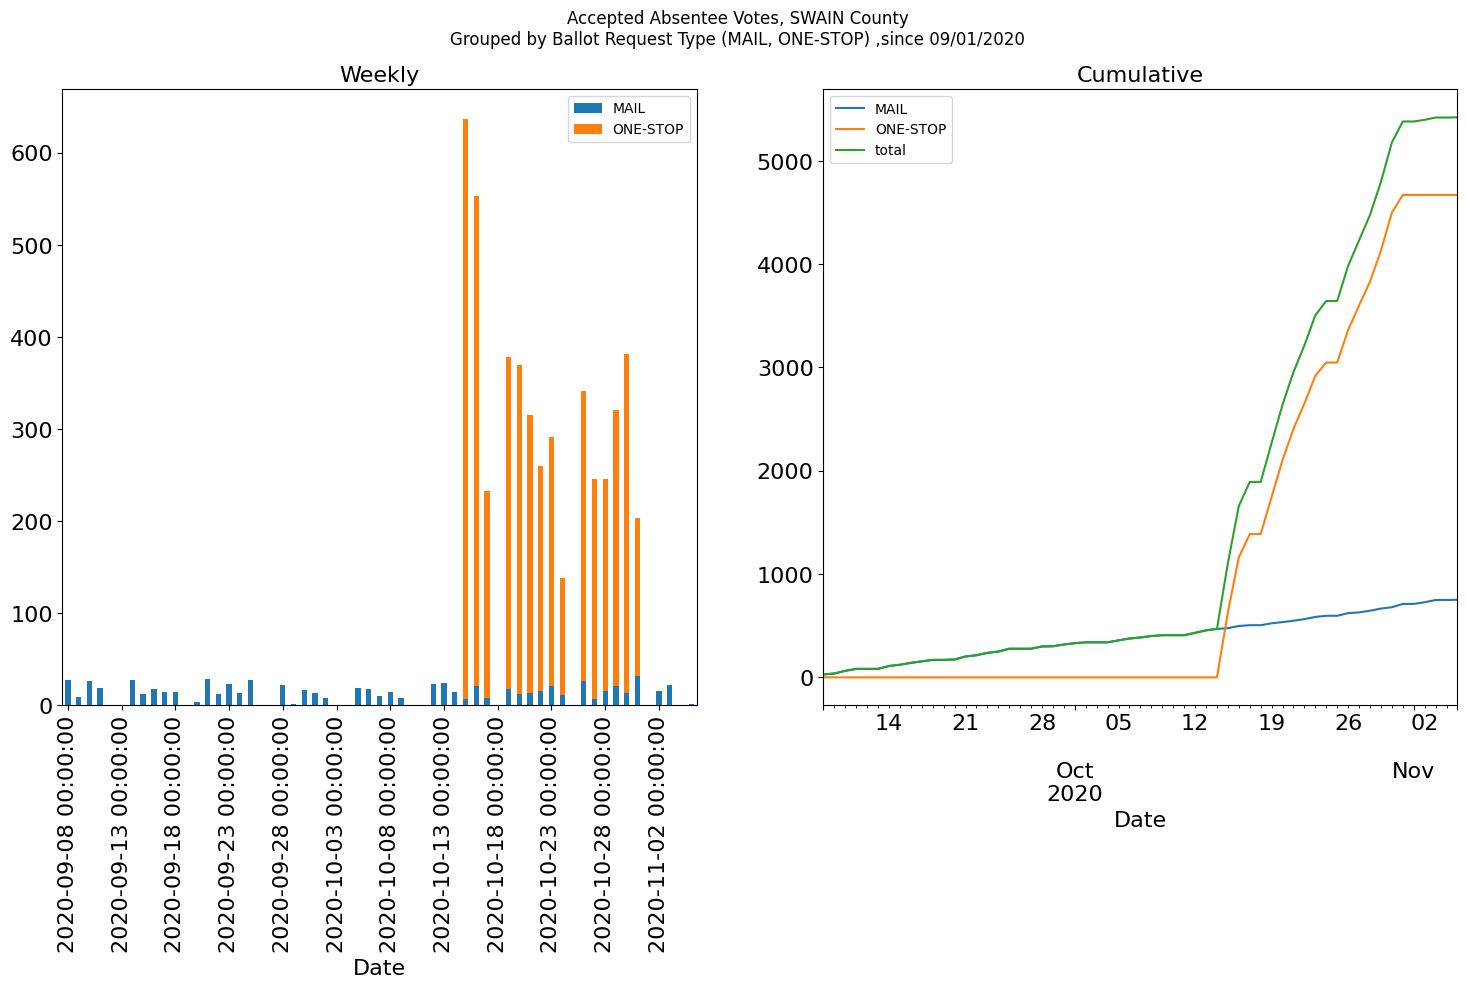Click the 0 tick label on Weekly axis
The height and width of the screenshot is (988, 1467).
(46, 705)
